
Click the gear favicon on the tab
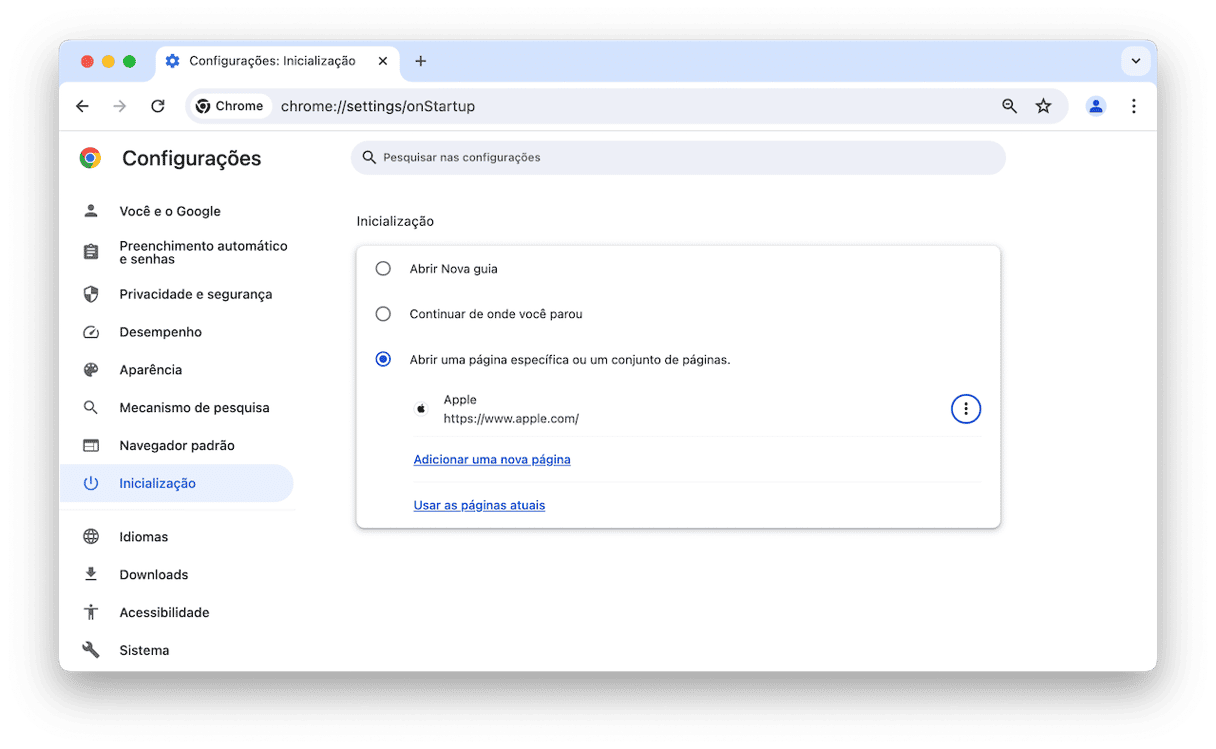point(173,61)
